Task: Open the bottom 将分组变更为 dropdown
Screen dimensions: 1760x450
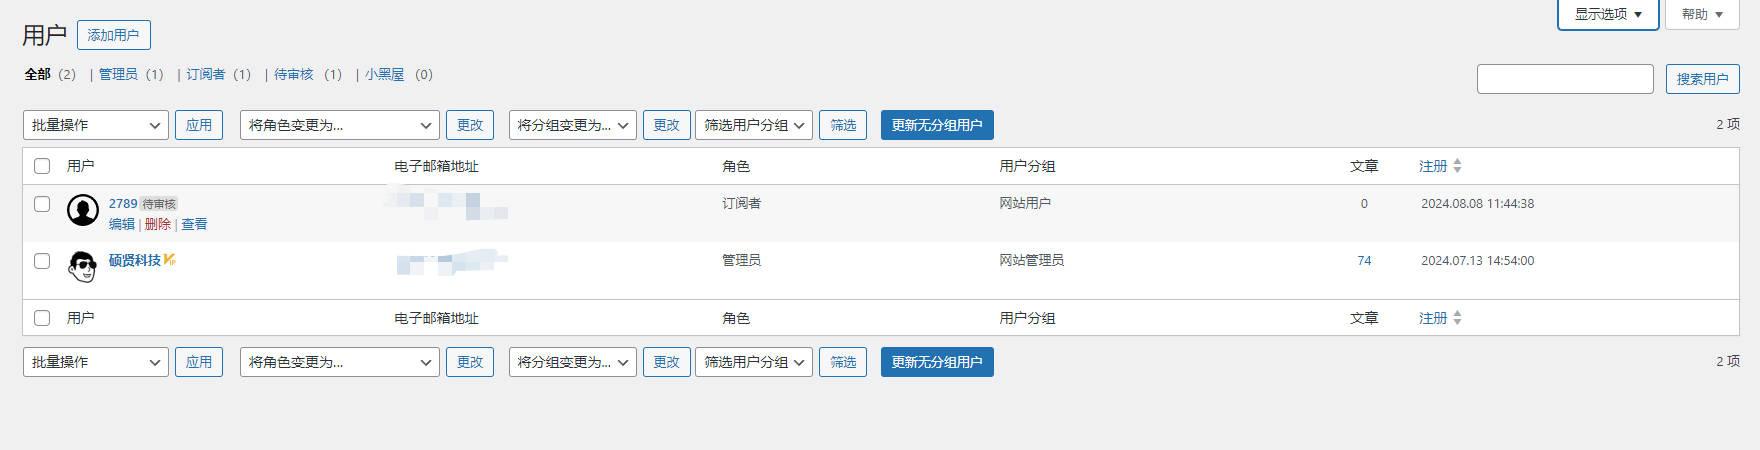Action: [x=573, y=362]
